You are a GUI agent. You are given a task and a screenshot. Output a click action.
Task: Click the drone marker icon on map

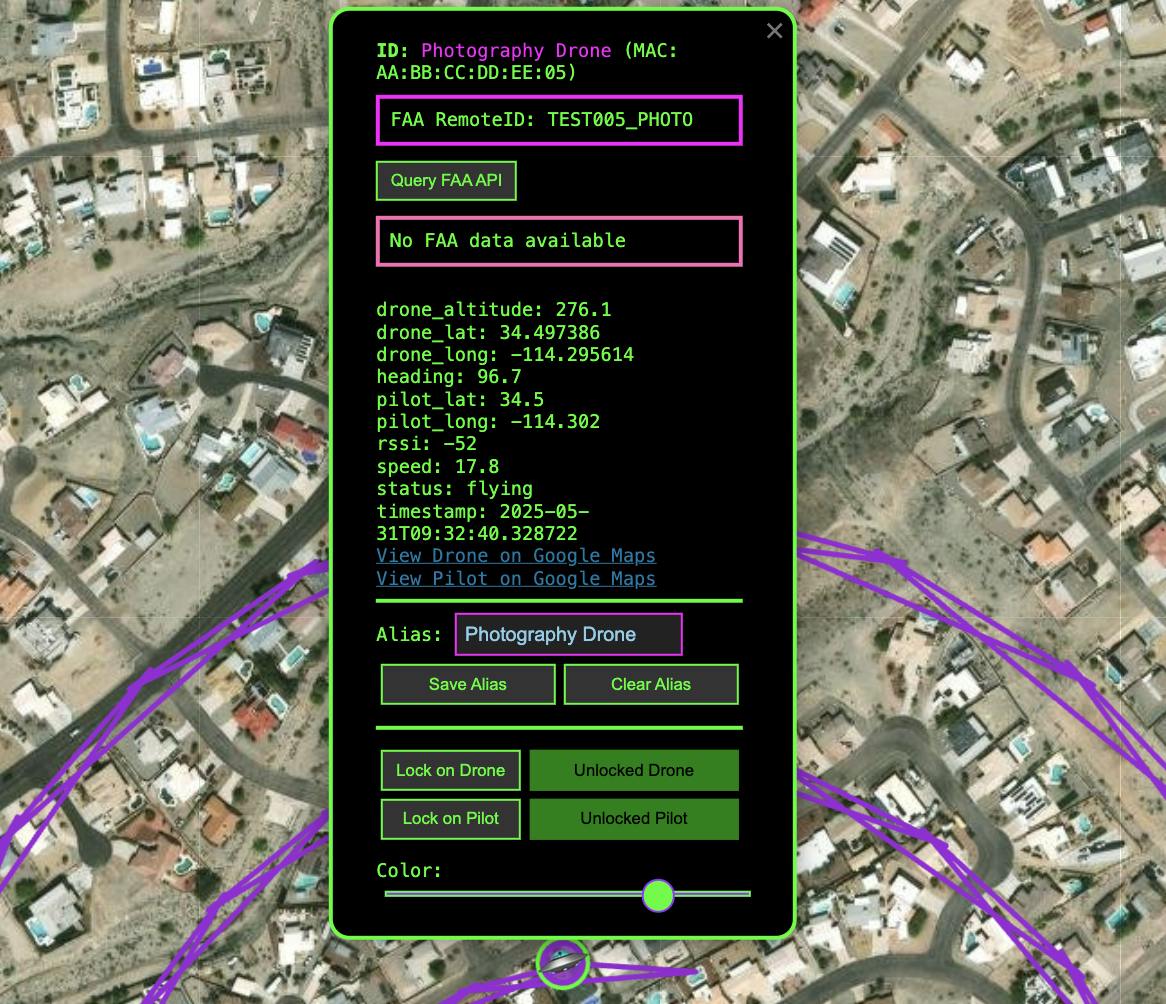click(562, 962)
